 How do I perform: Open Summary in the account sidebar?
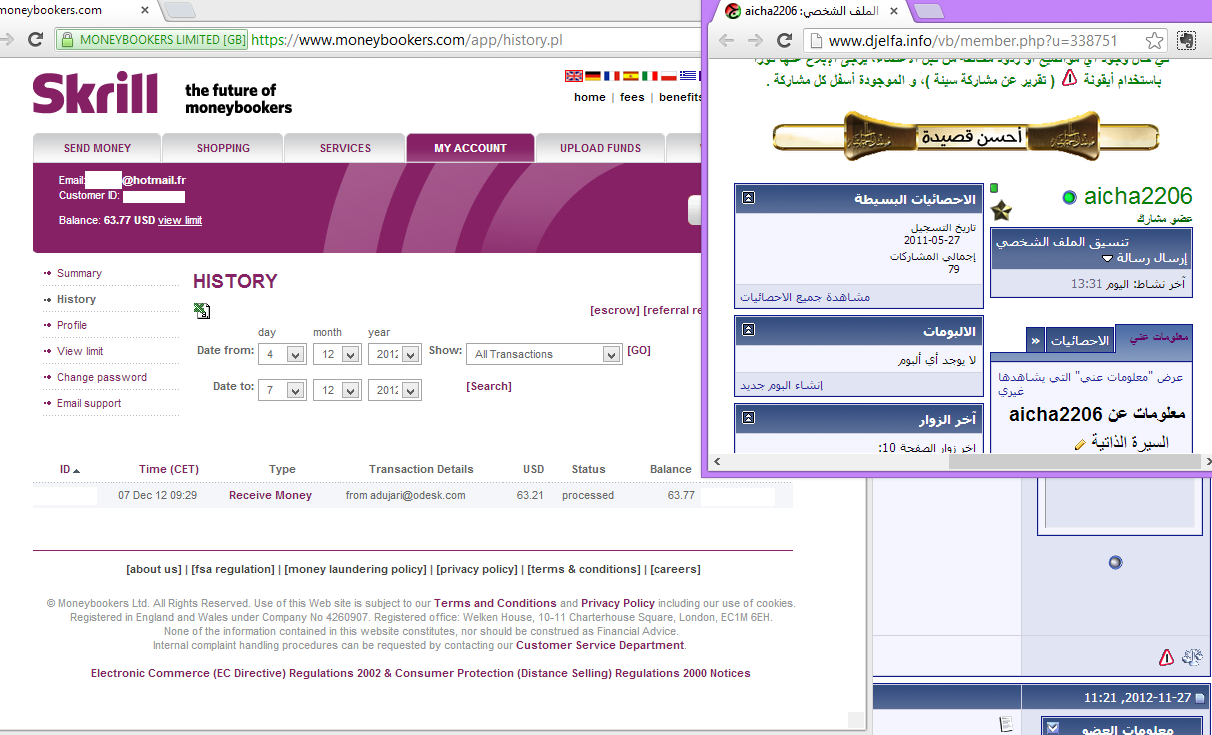(79, 273)
